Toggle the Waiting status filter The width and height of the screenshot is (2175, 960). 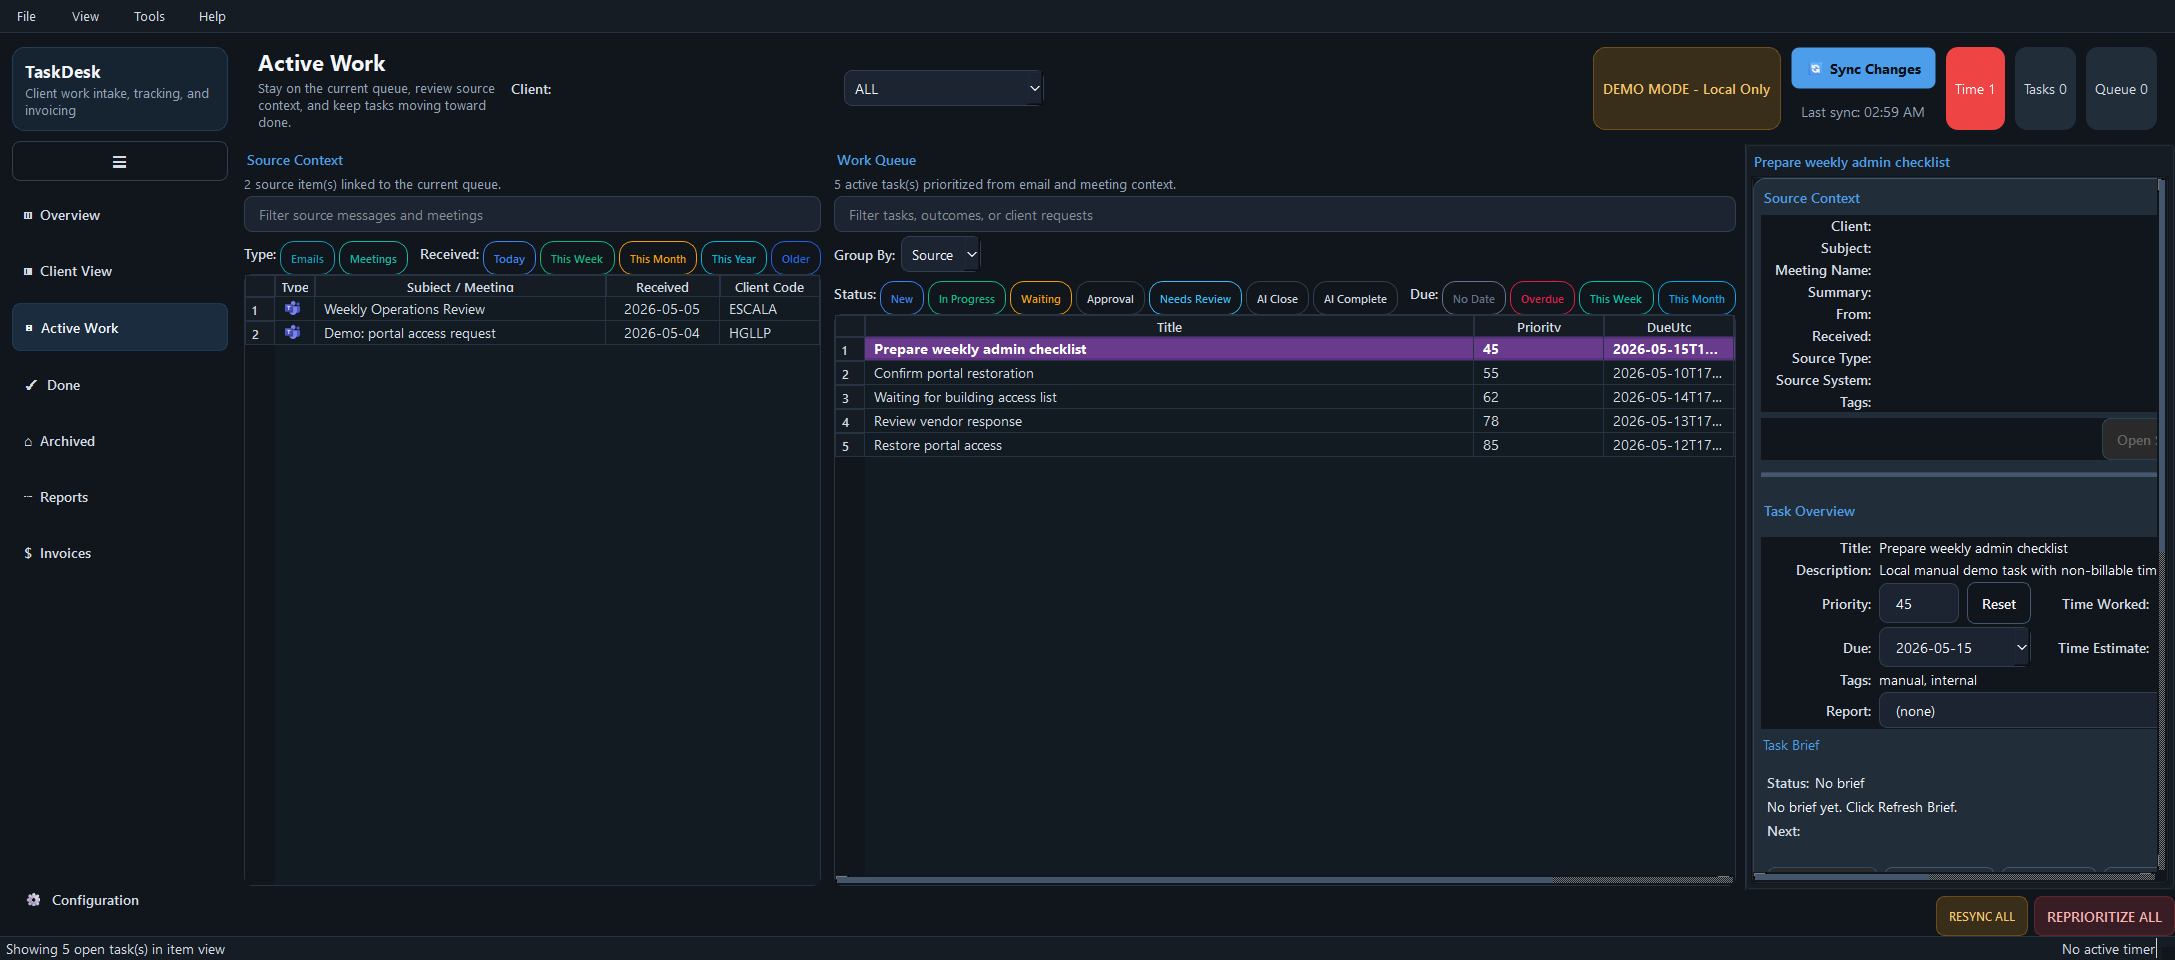[1040, 298]
